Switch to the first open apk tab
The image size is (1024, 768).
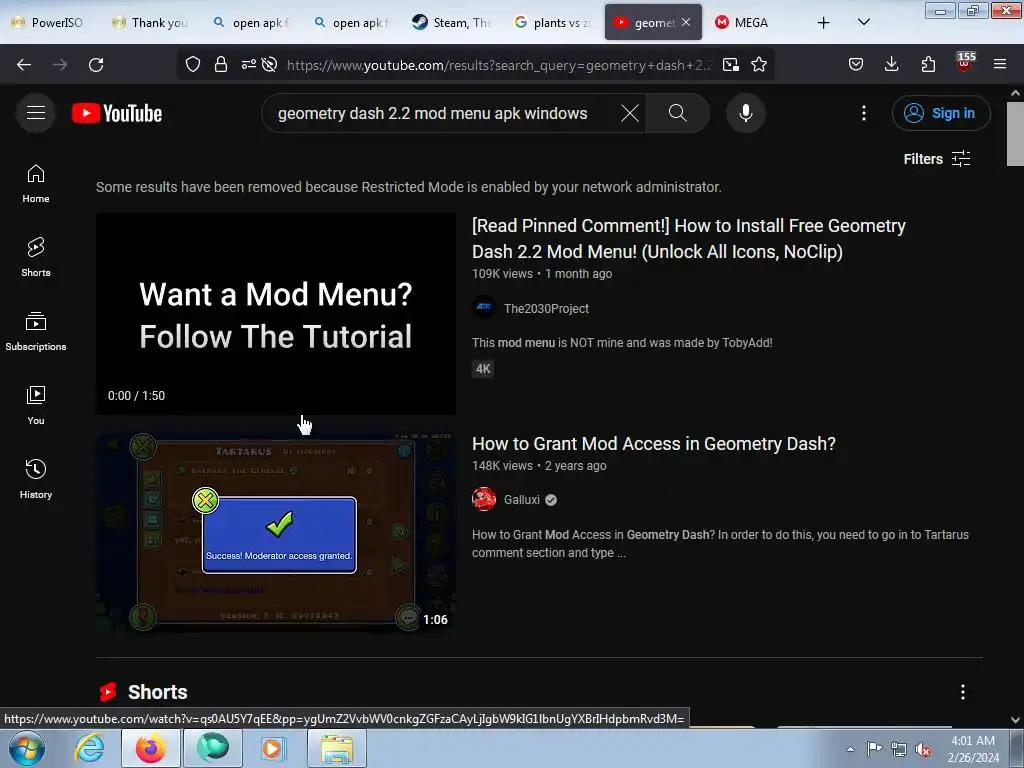251,23
